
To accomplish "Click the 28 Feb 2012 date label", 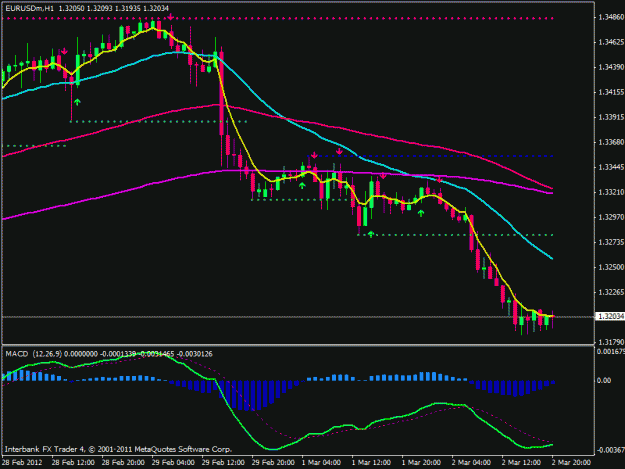I will tap(22, 463).
